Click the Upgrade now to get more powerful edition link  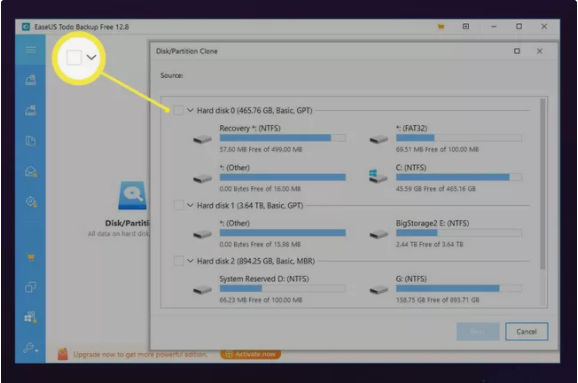pos(140,354)
